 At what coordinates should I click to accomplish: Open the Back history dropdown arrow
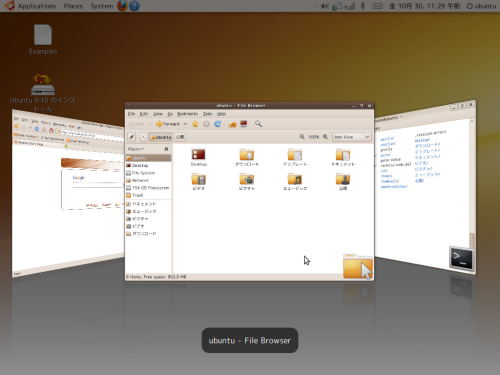[x=149, y=124]
